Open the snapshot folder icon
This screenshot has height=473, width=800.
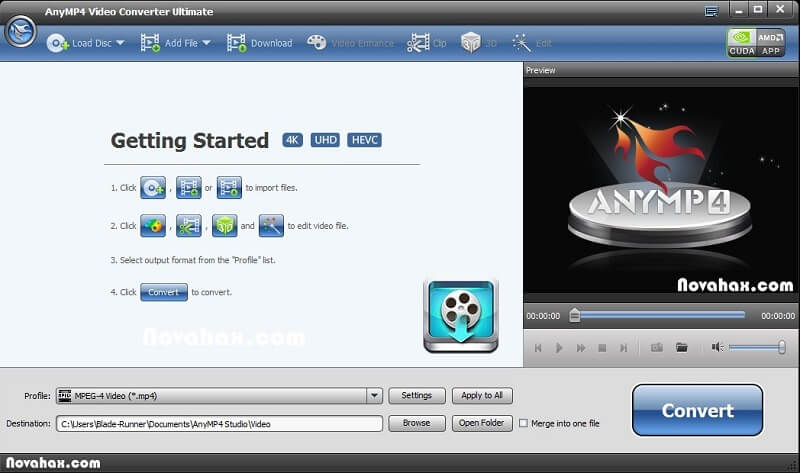coord(682,347)
